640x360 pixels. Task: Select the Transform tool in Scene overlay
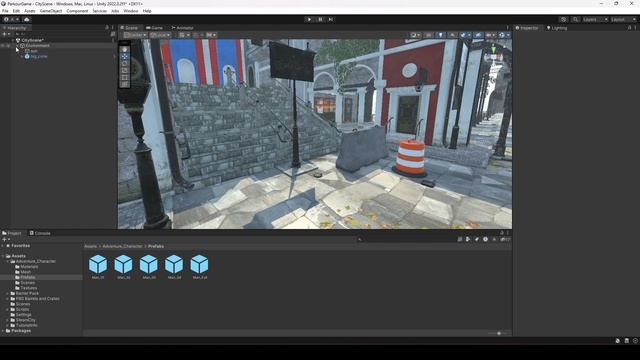(124, 84)
